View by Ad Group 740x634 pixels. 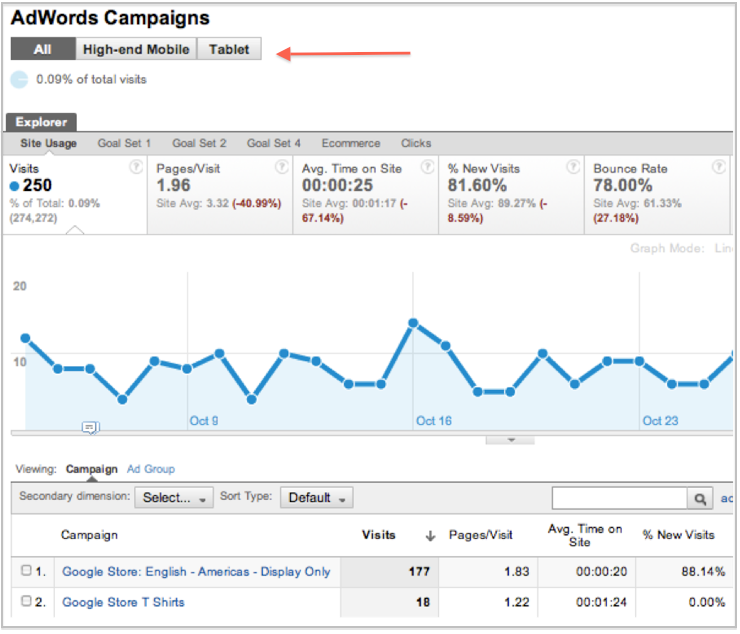pyautogui.click(x=151, y=468)
